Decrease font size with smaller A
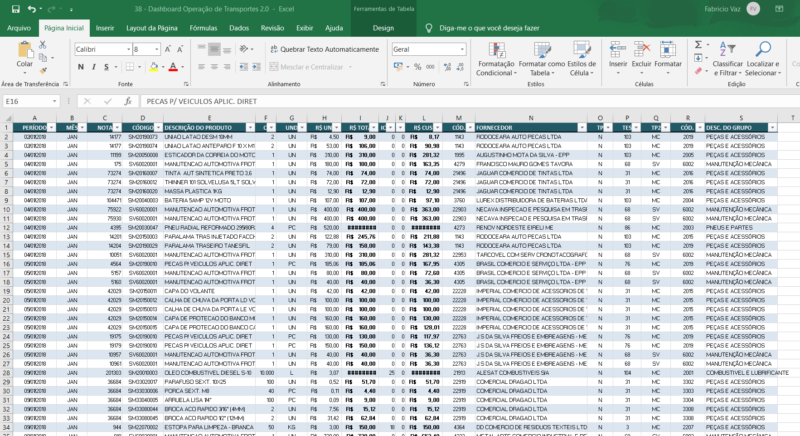The height and width of the screenshot is (436, 800). click(180, 49)
